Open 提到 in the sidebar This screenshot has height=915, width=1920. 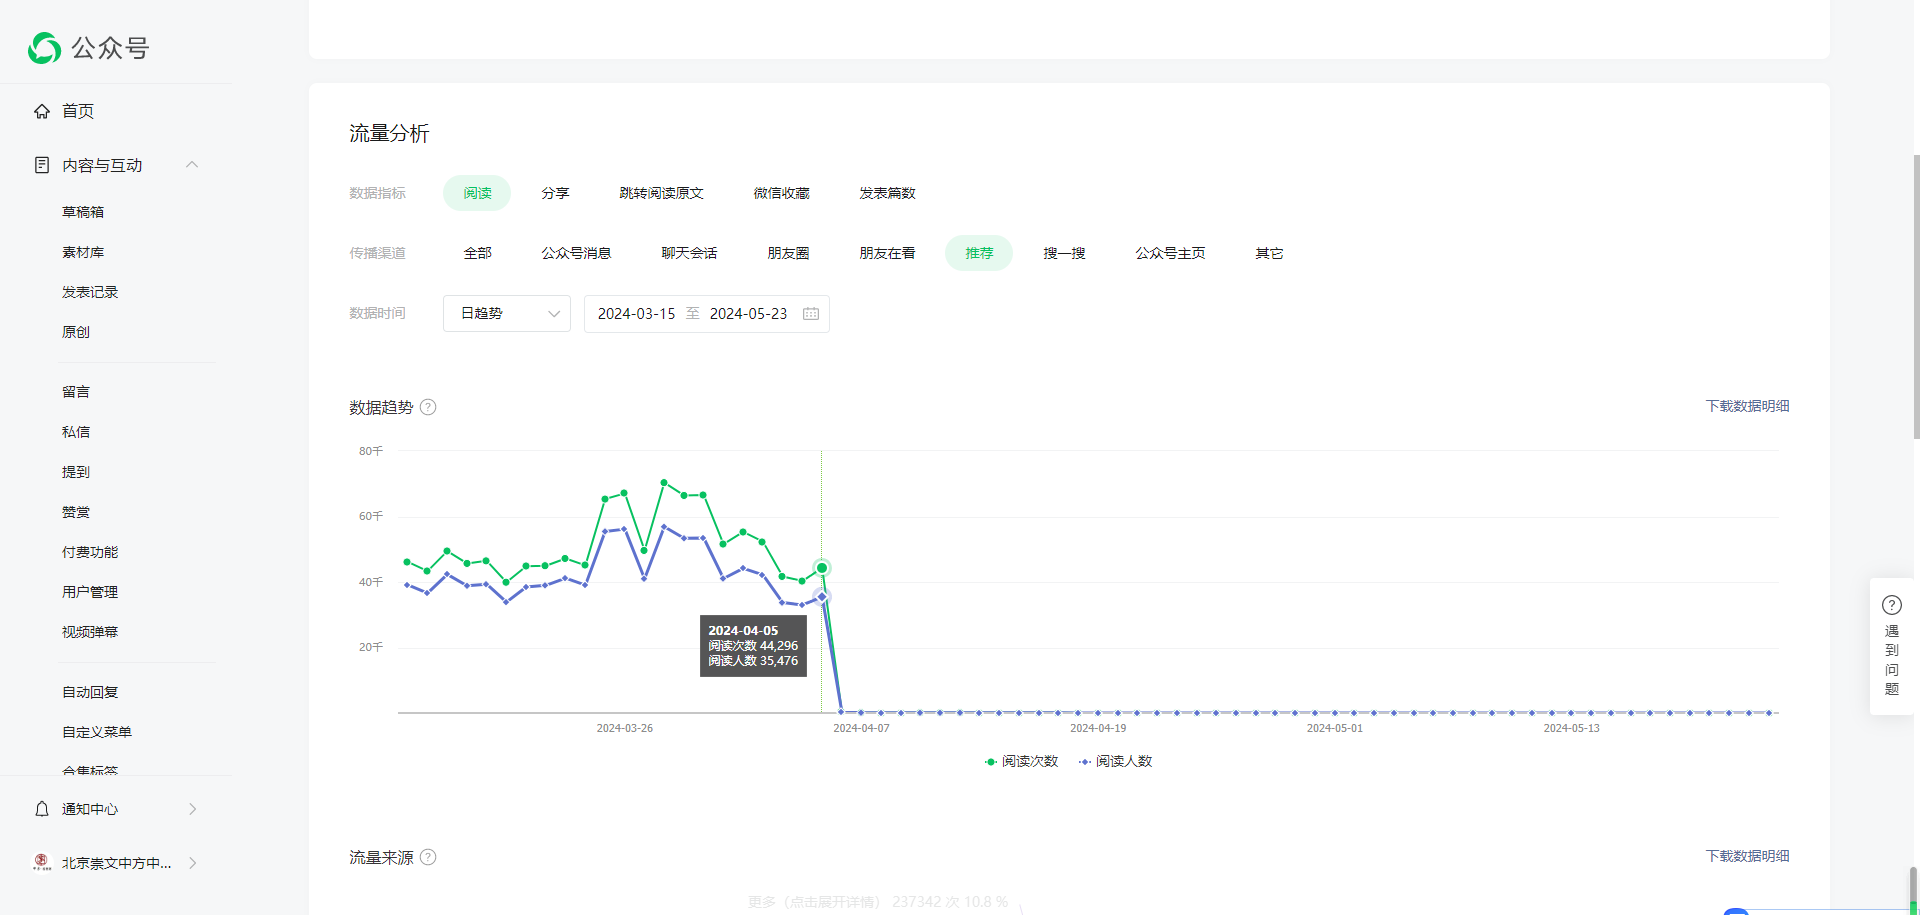[76, 472]
